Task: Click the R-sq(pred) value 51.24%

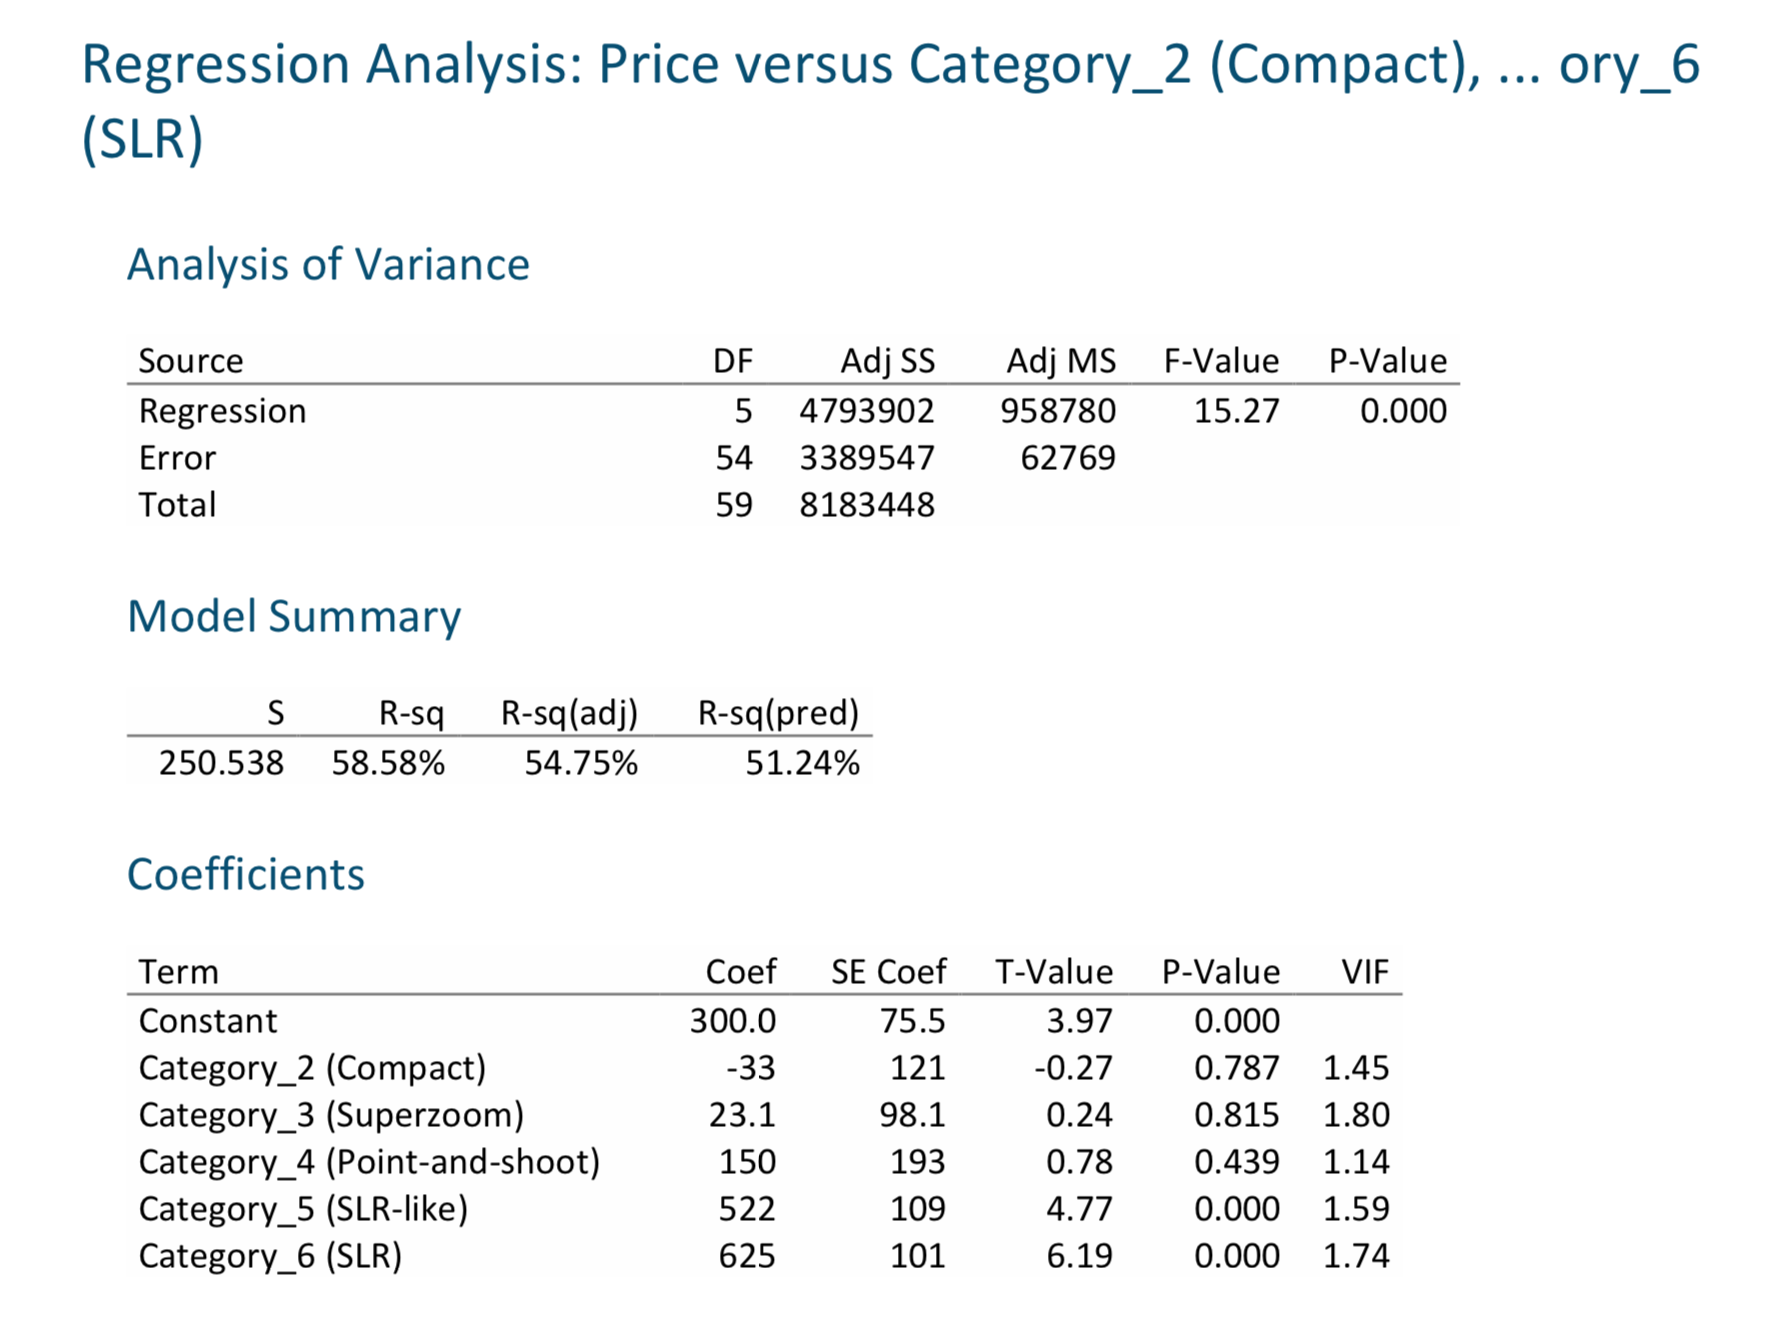Action: tap(802, 763)
